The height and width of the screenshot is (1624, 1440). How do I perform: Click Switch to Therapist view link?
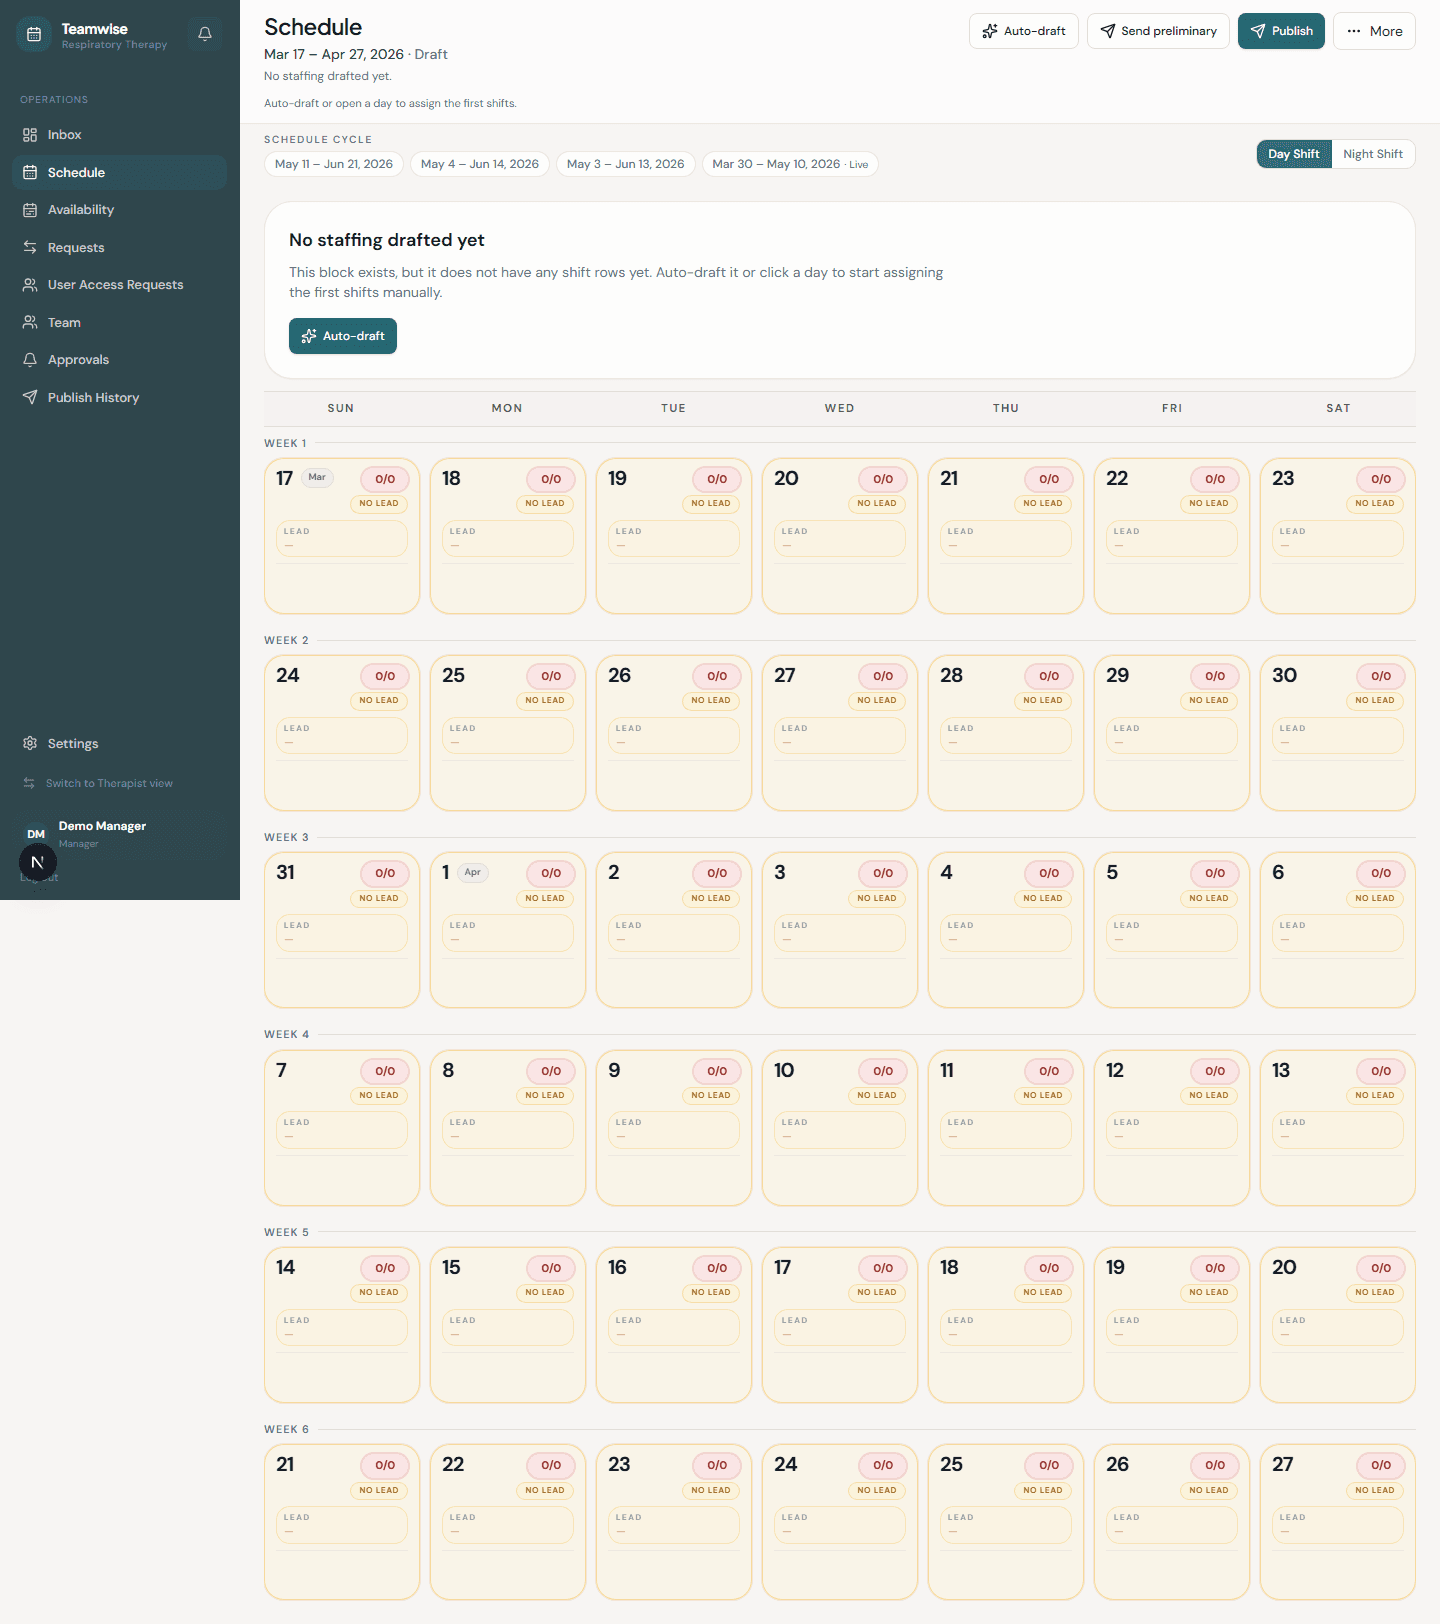(x=109, y=783)
